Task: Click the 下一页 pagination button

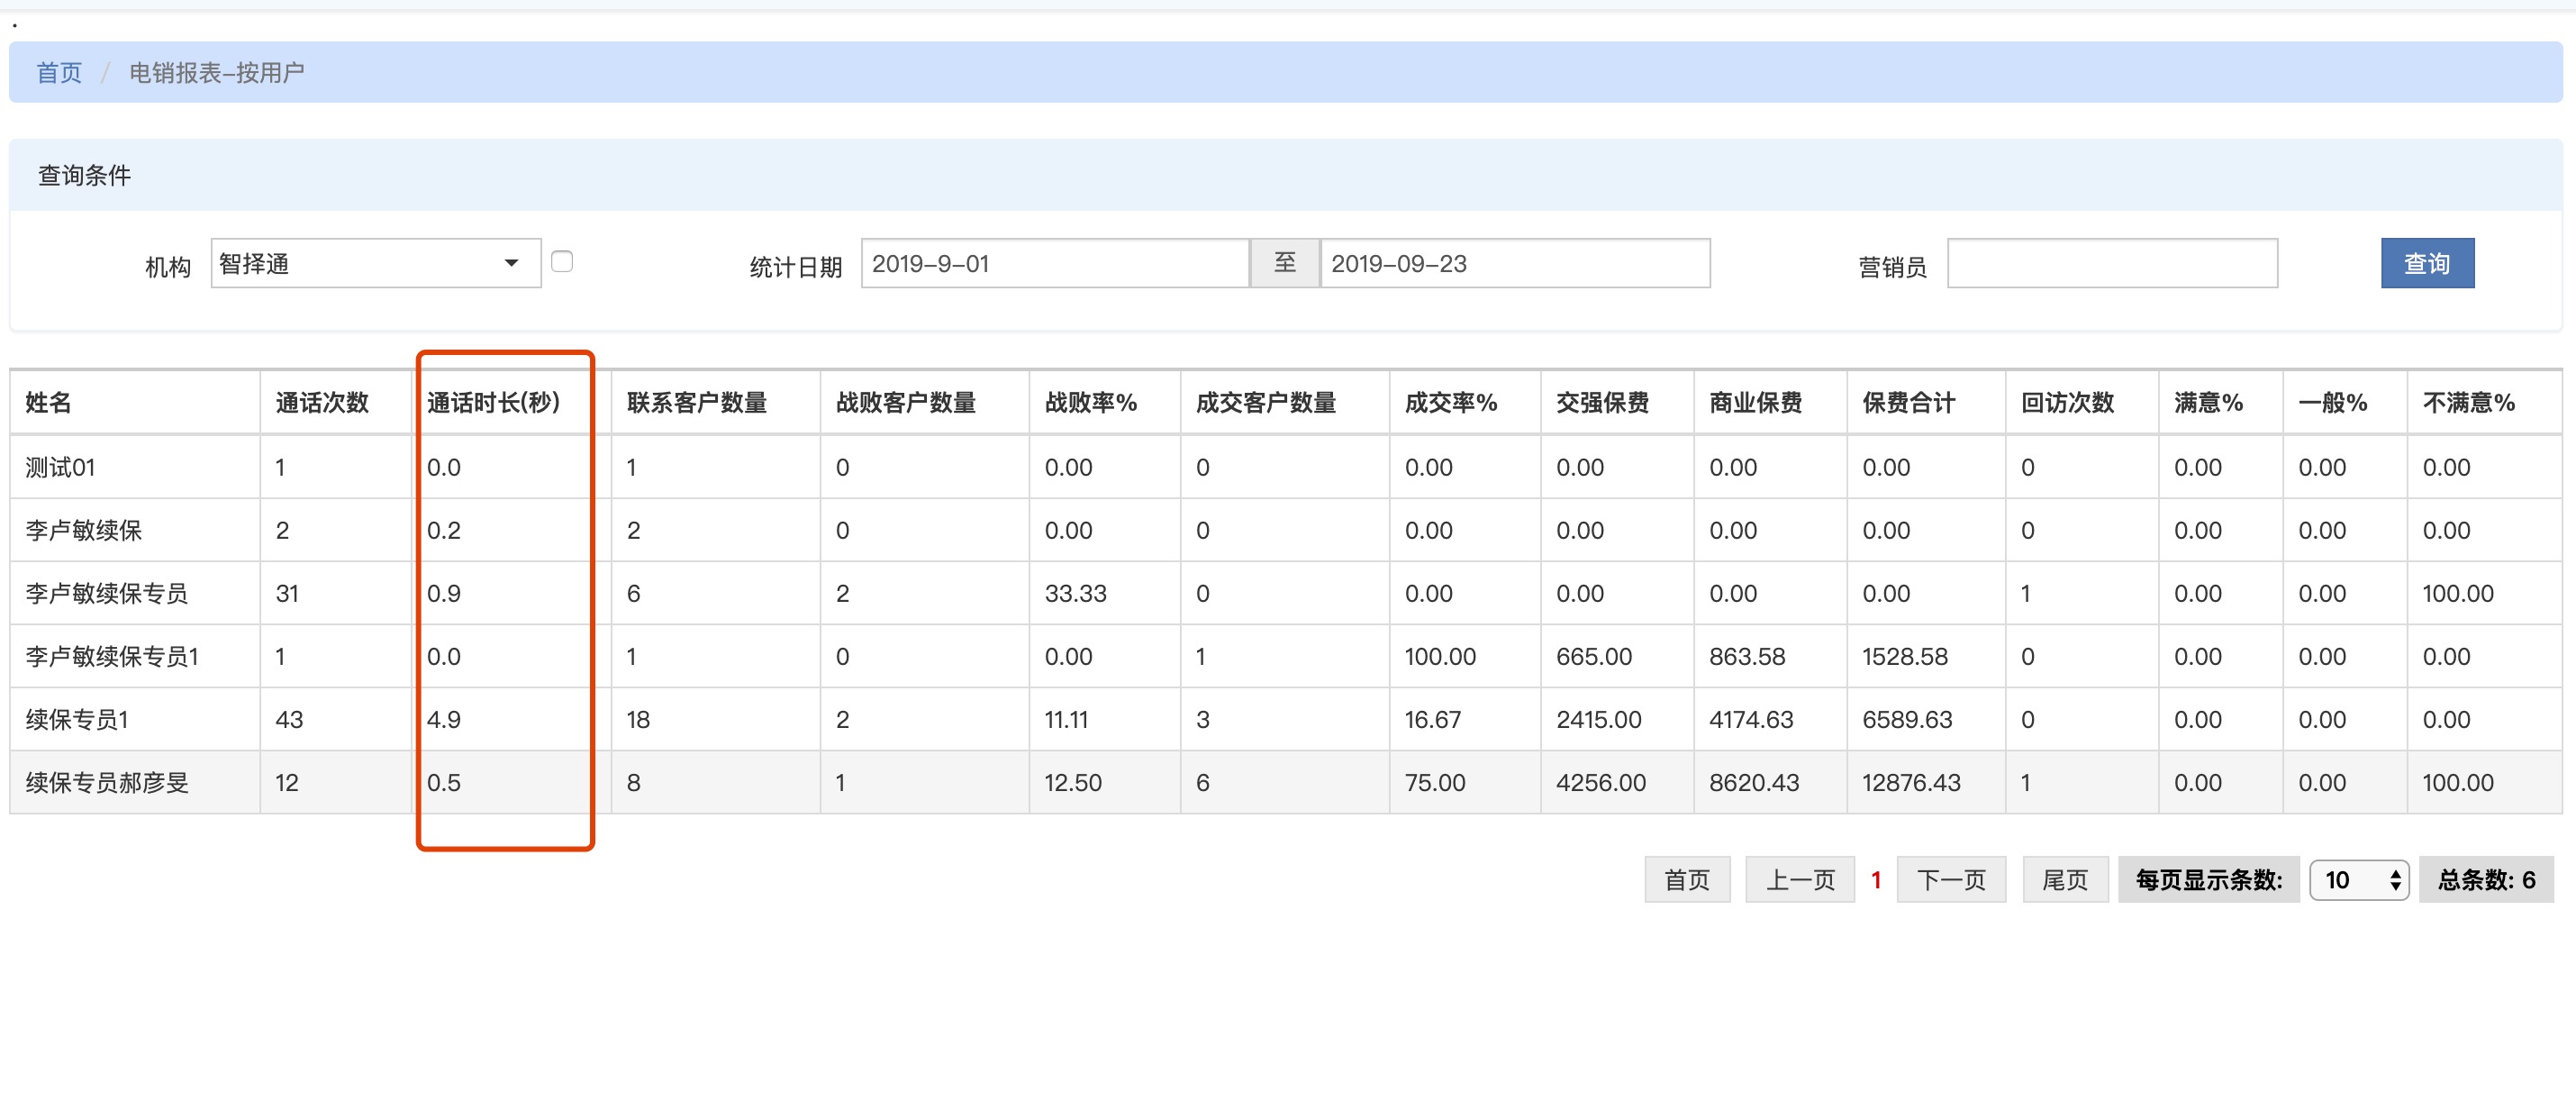Action: [1950, 880]
